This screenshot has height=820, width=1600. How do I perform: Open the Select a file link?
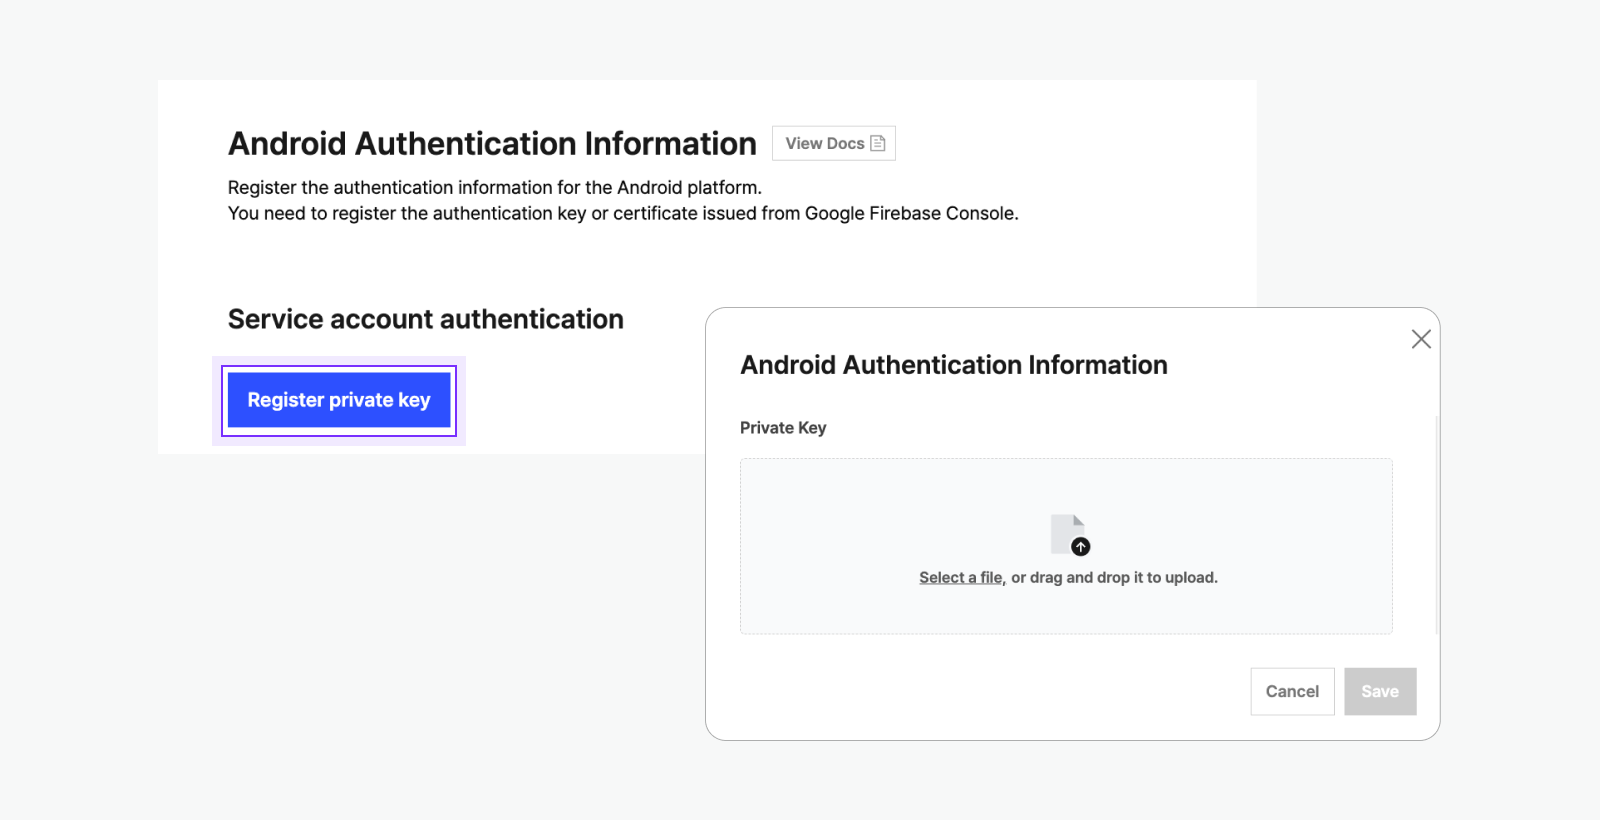960,578
